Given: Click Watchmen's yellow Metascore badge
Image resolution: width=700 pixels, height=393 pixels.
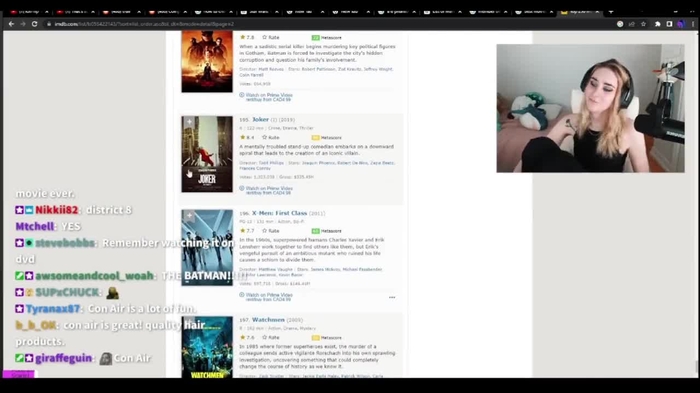Looking at the screenshot, I should click(x=316, y=338).
